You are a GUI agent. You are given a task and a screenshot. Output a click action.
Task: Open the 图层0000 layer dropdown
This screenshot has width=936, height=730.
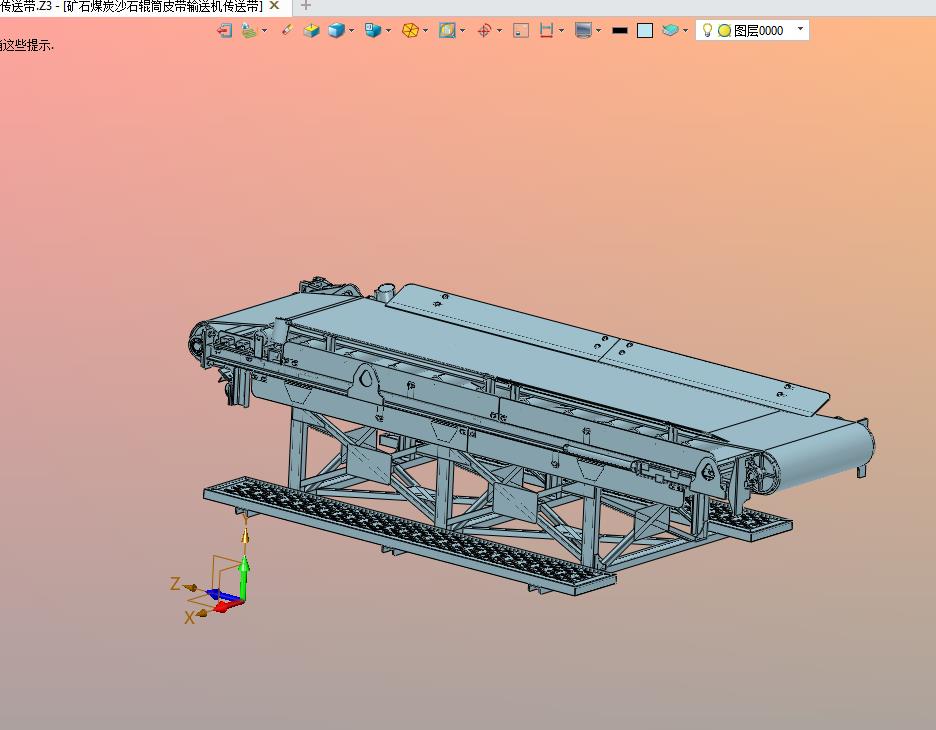point(800,30)
